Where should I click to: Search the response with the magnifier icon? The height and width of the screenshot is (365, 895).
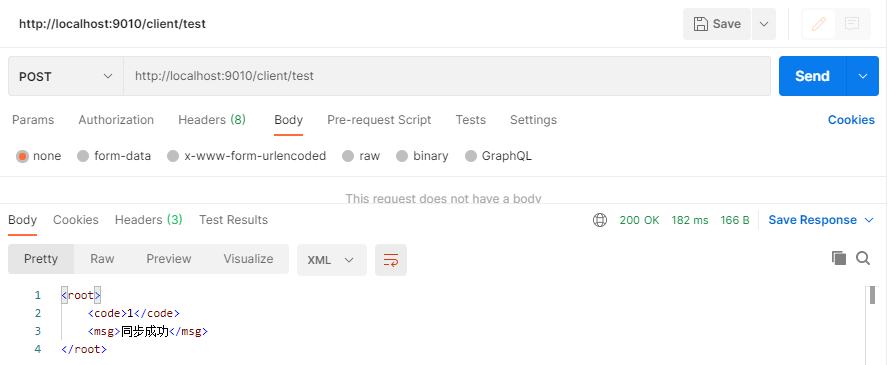click(863, 258)
